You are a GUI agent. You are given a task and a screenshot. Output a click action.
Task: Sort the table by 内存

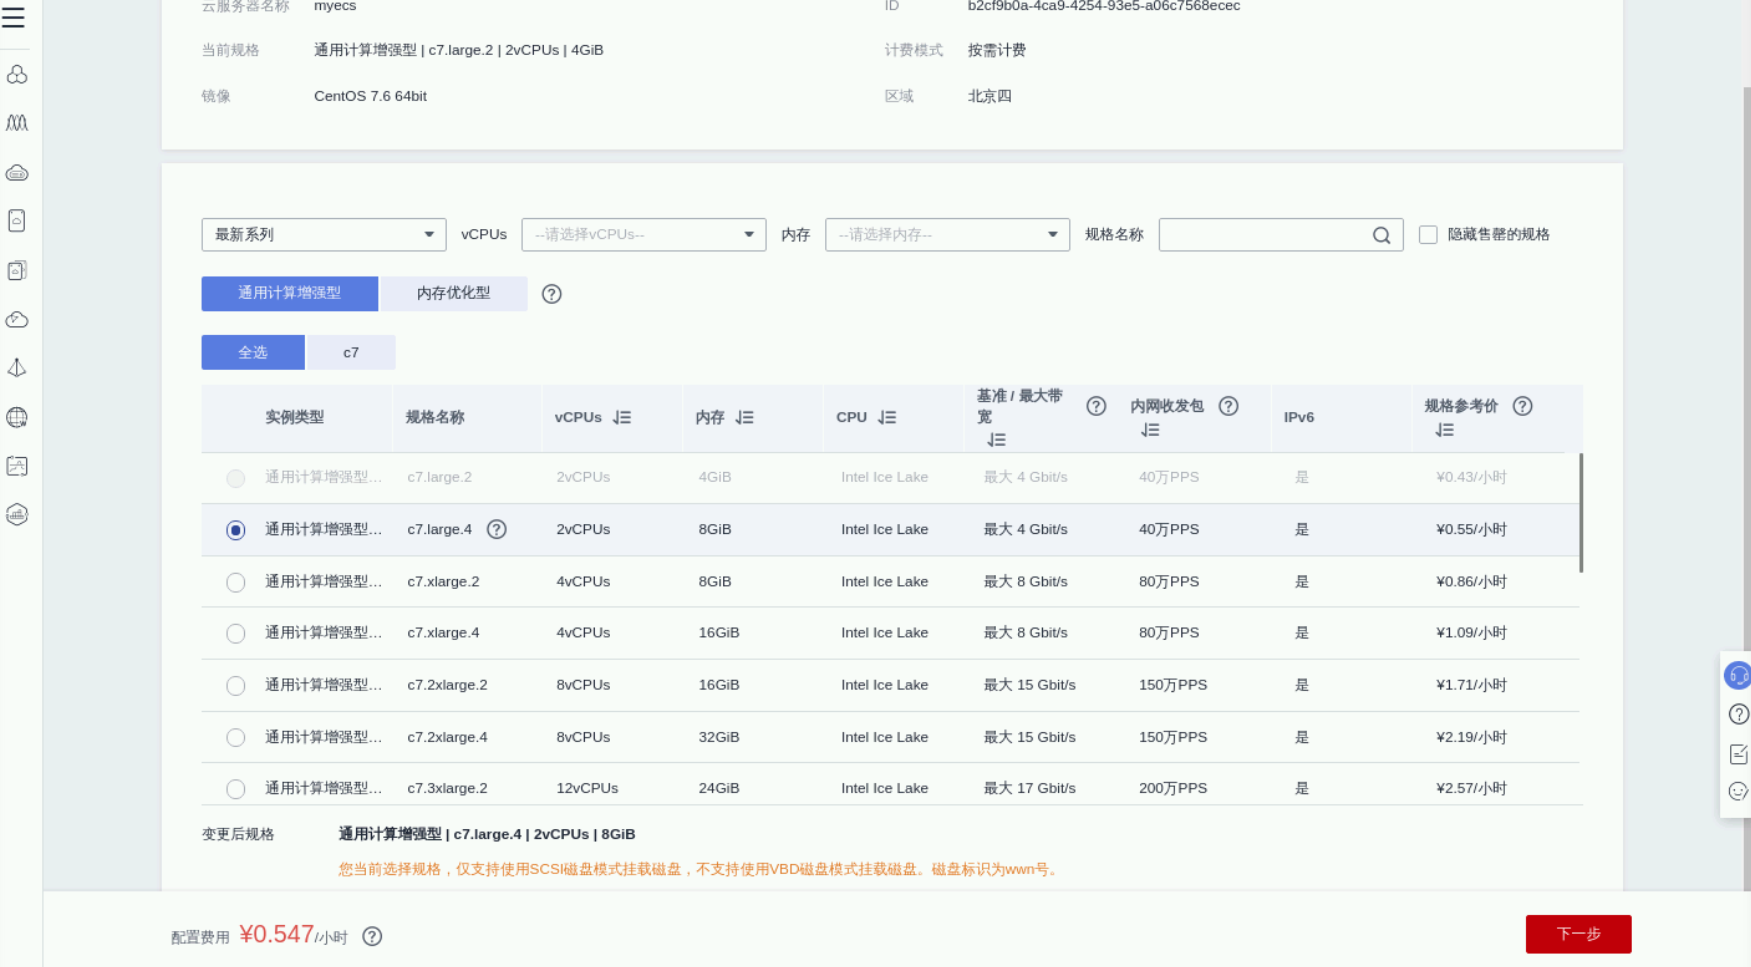point(745,418)
